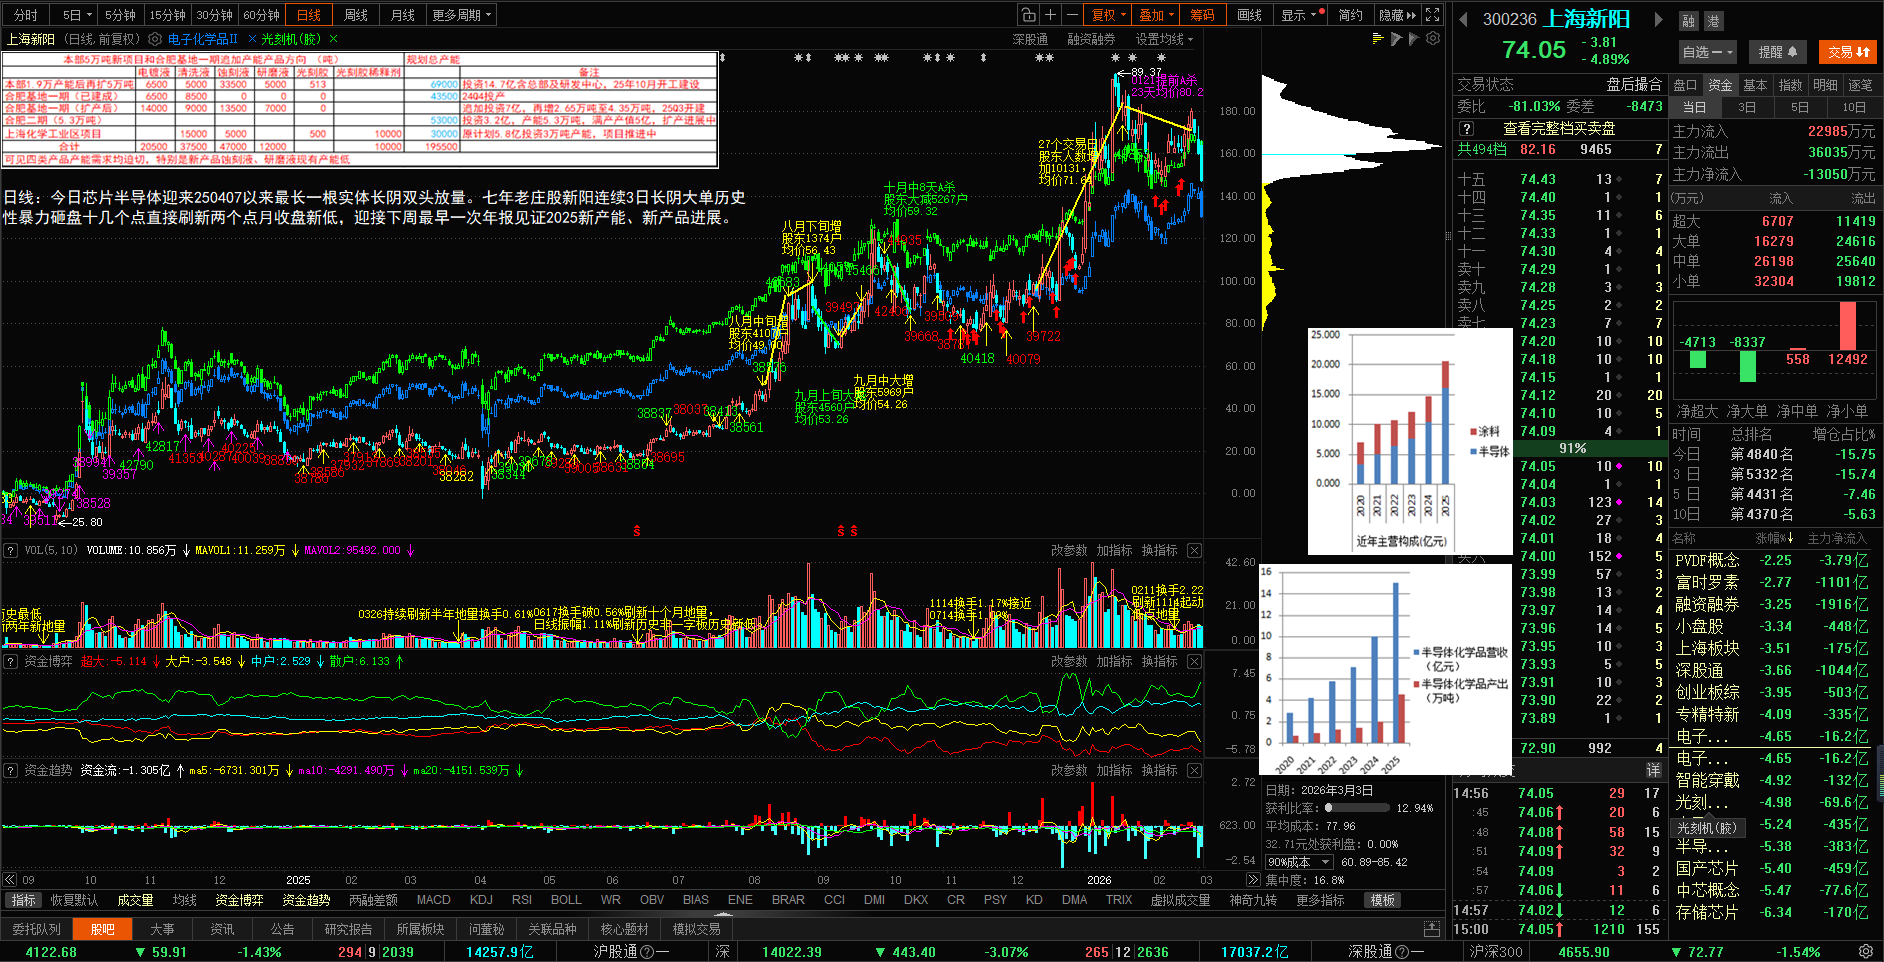Set a price alert with 提醒 bell button
Image resolution: width=1884 pixels, height=962 pixels.
click(x=1778, y=52)
